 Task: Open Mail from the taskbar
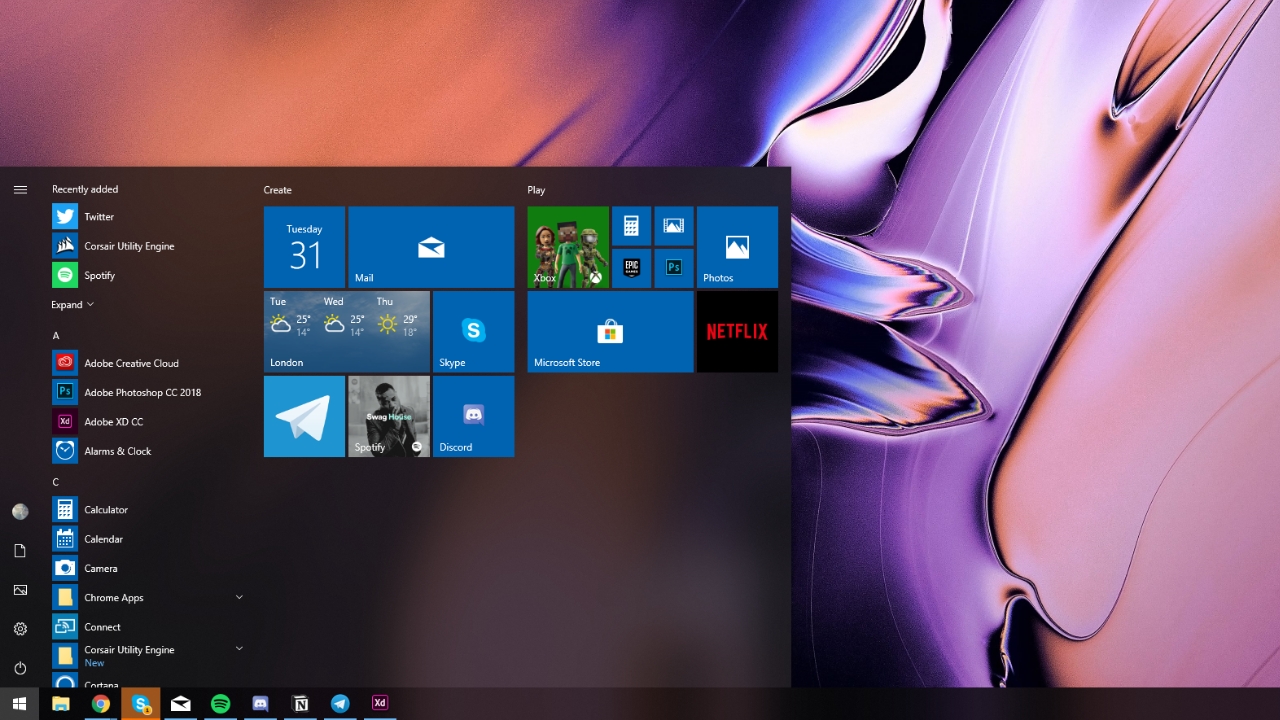pyautogui.click(x=181, y=704)
